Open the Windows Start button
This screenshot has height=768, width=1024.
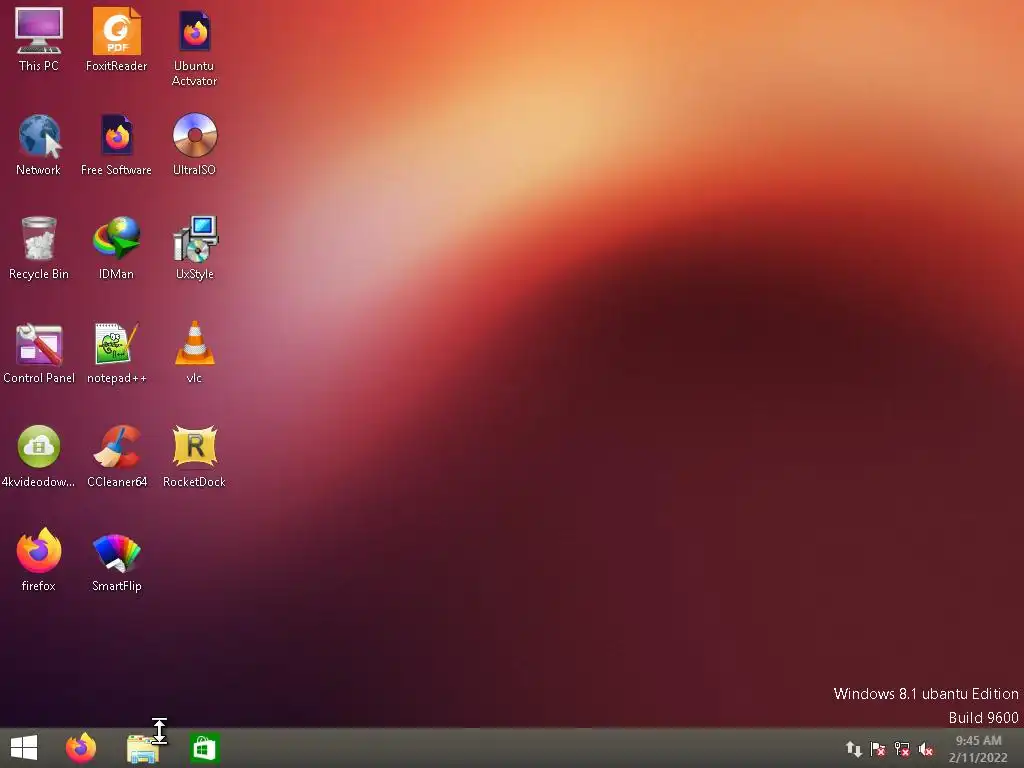[24, 748]
